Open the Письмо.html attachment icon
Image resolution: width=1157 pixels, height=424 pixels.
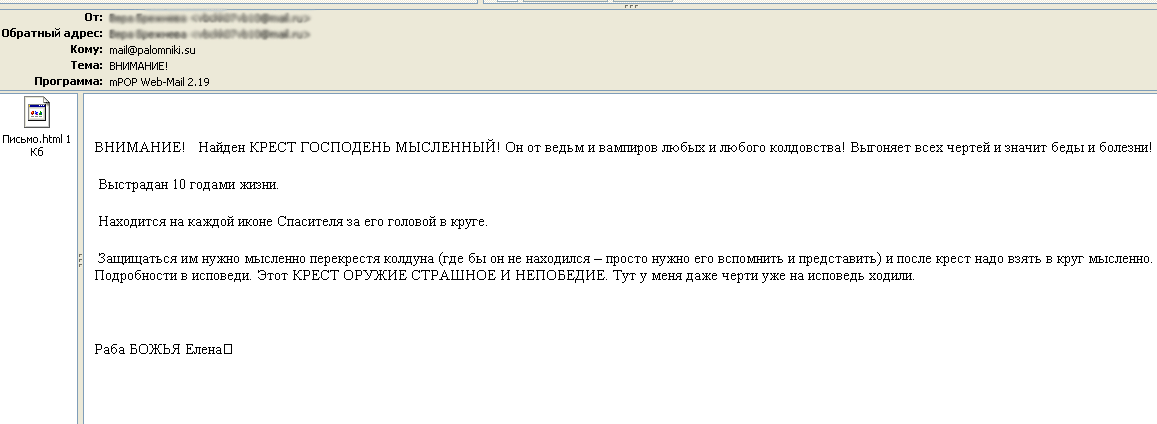point(38,113)
